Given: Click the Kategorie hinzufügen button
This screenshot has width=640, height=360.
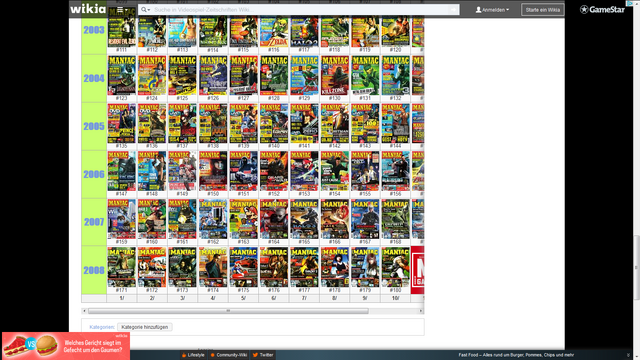Looking at the screenshot, I should [144, 327].
